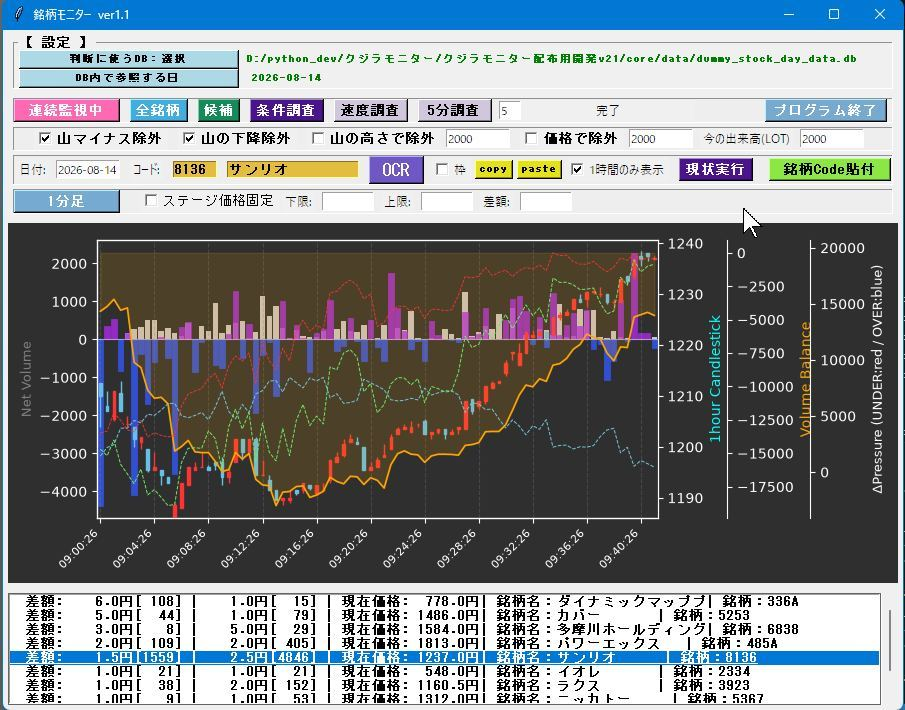
Task: Focus the 山の高さで除外 value field
Action: [x=477, y=139]
